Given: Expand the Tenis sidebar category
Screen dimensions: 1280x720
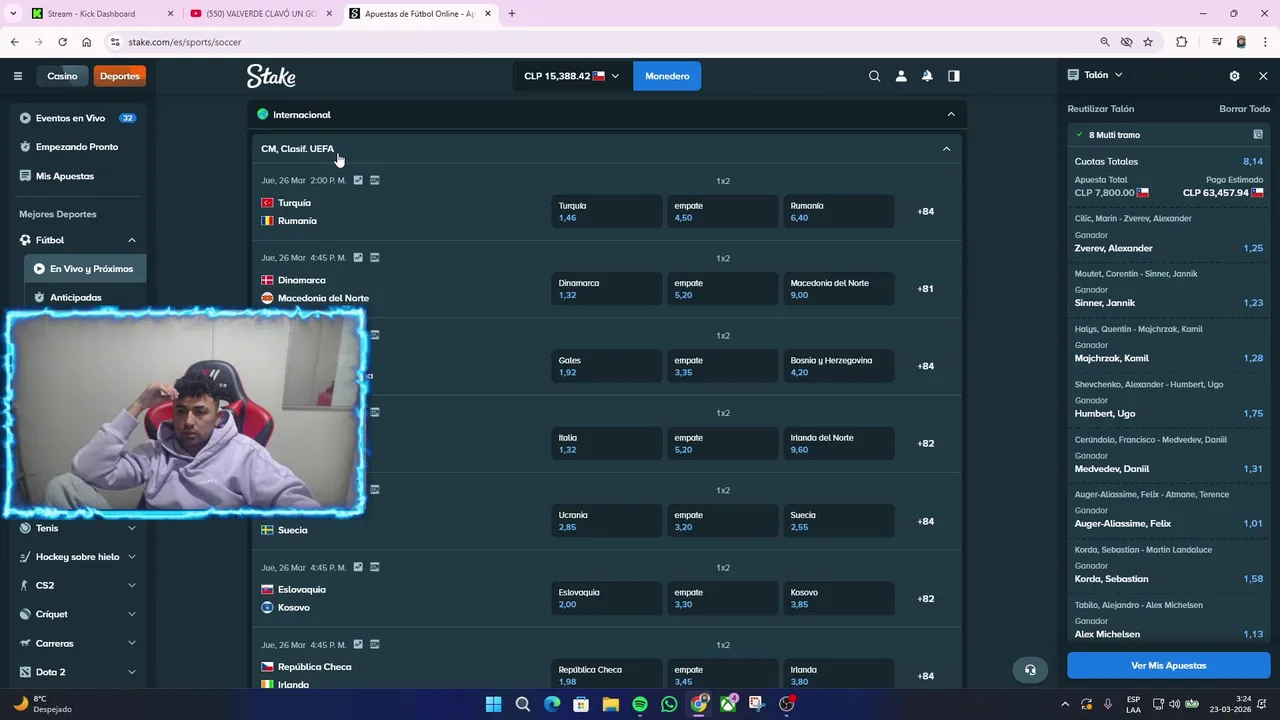Looking at the screenshot, I should click(x=132, y=528).
